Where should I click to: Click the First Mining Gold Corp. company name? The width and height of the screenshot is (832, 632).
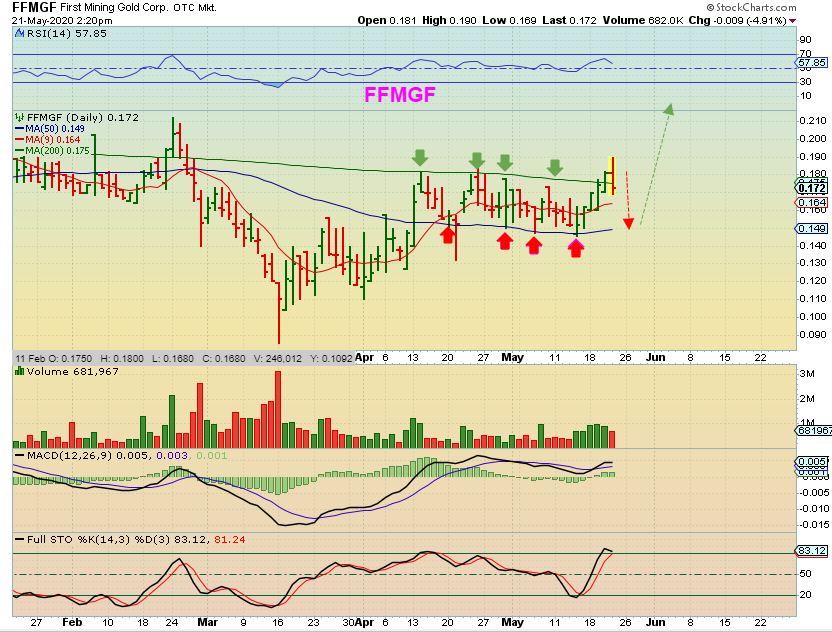click(x=114, y=8)
